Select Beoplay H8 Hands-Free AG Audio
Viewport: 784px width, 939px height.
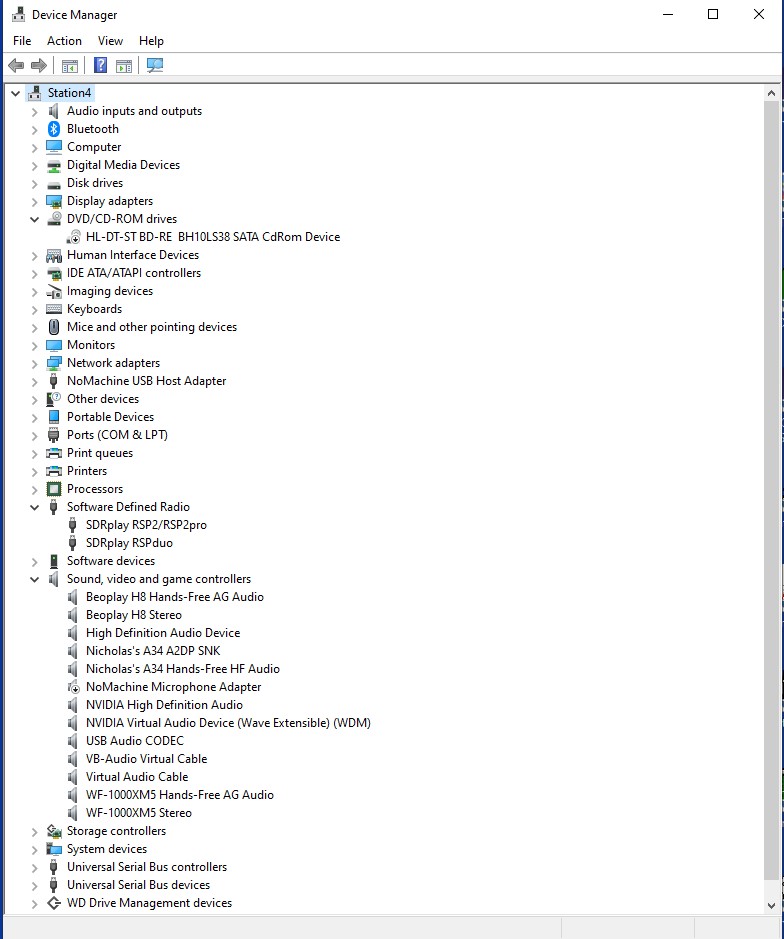[x=175, y=597]
